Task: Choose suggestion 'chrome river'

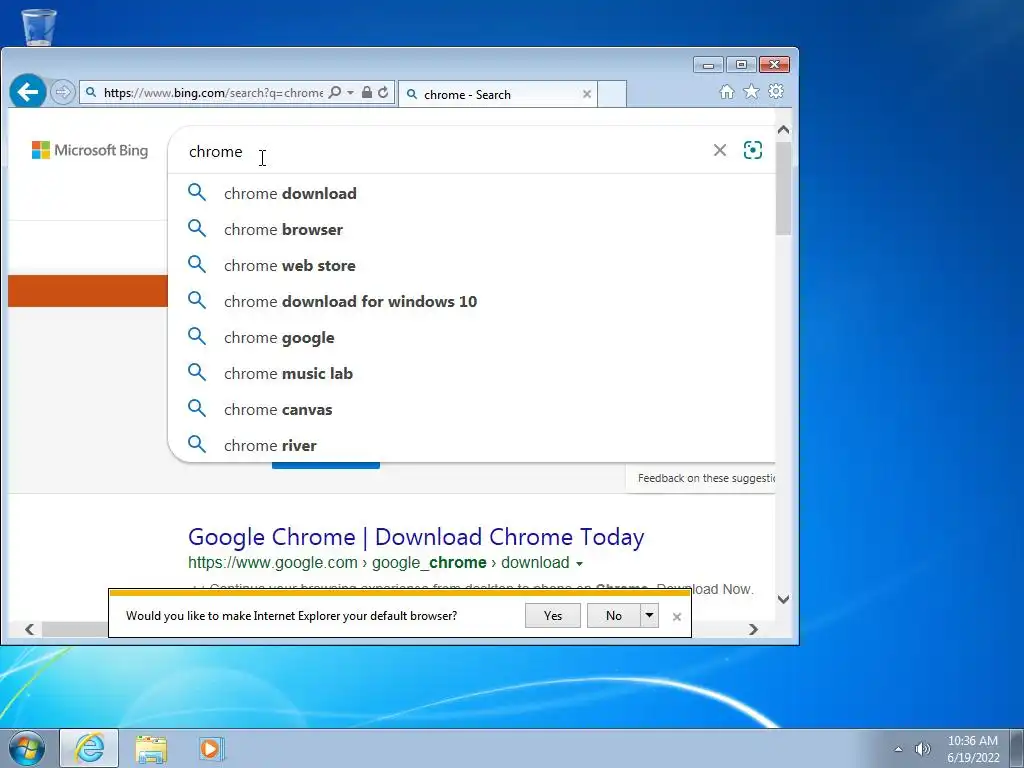Action: pyautogui.click(x=472, y=445)
